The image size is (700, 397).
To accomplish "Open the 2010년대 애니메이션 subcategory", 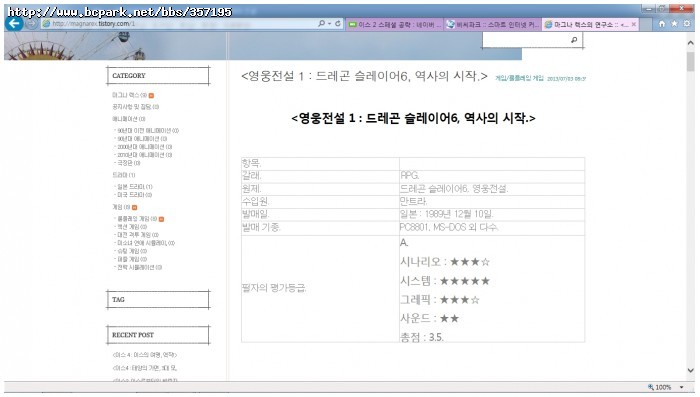I will pos(145,155).
